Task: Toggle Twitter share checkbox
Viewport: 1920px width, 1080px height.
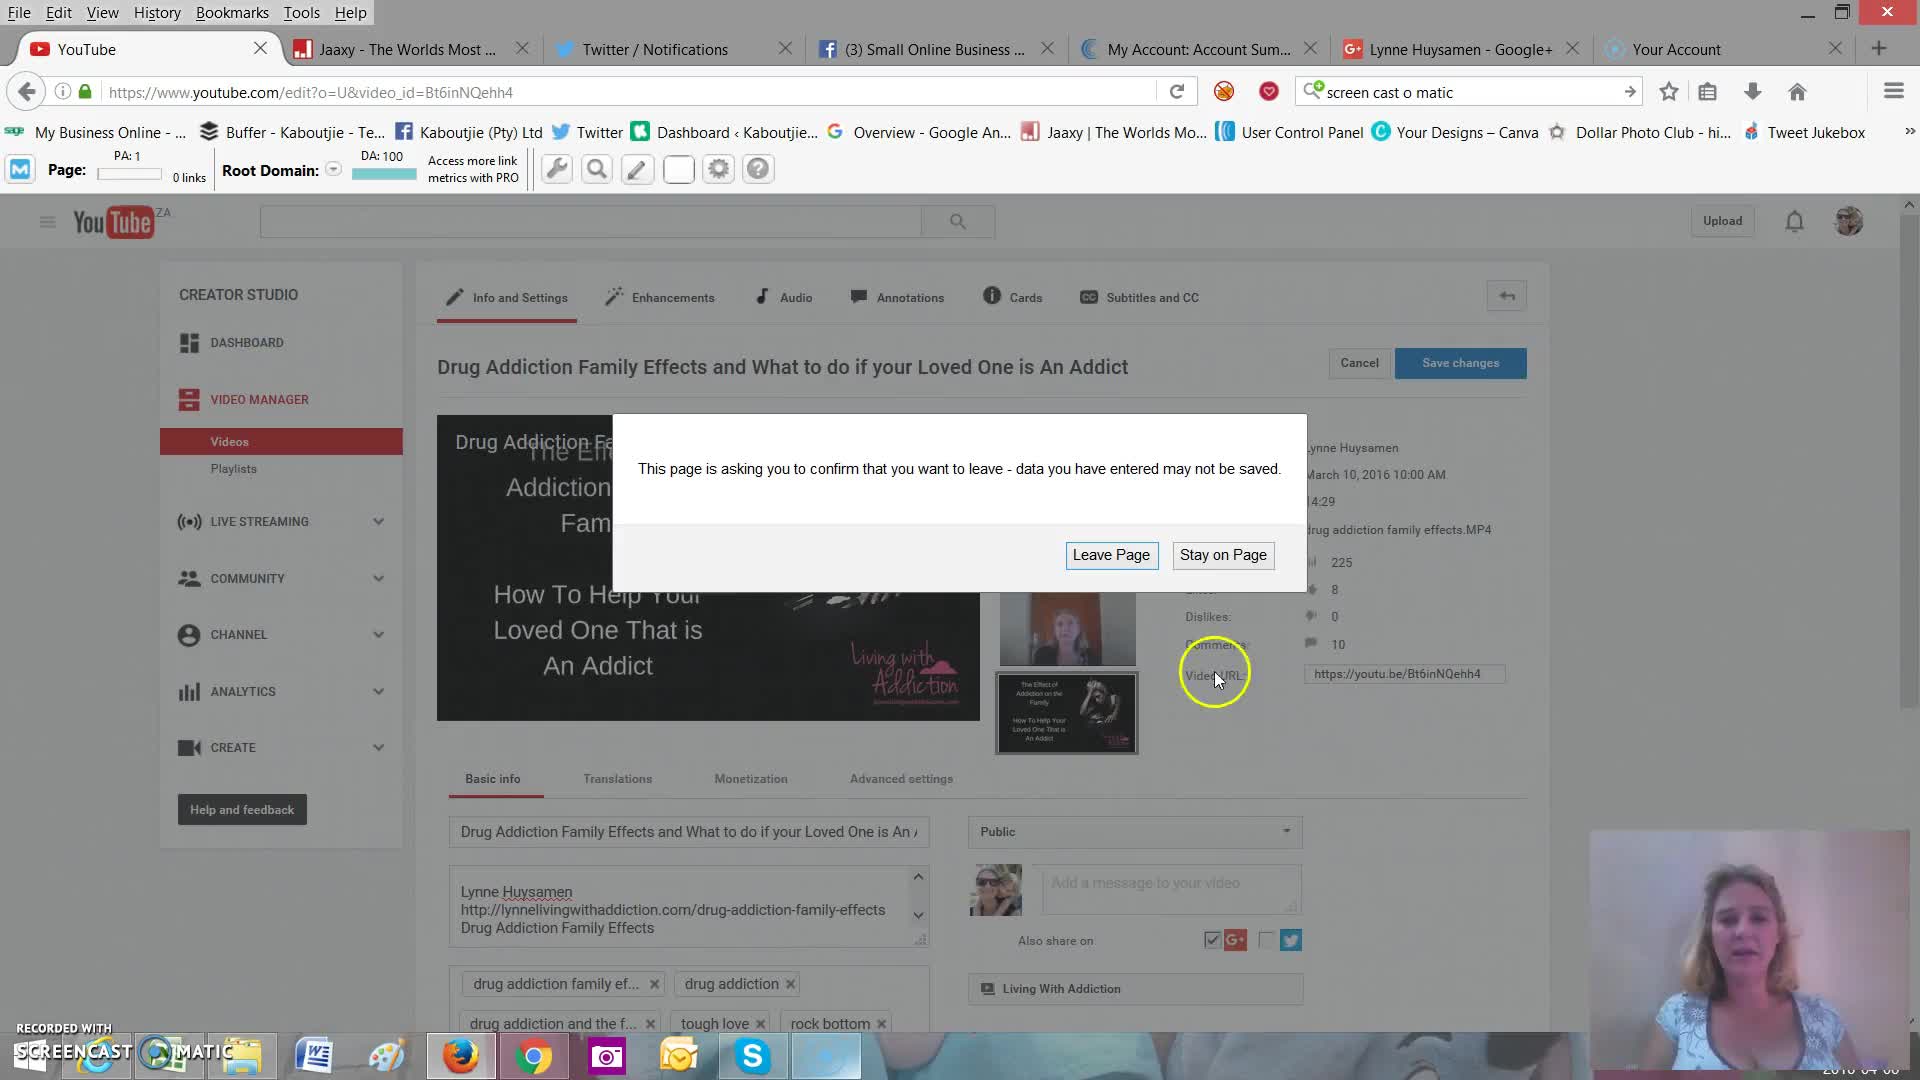Action: tap(1266, 940)
